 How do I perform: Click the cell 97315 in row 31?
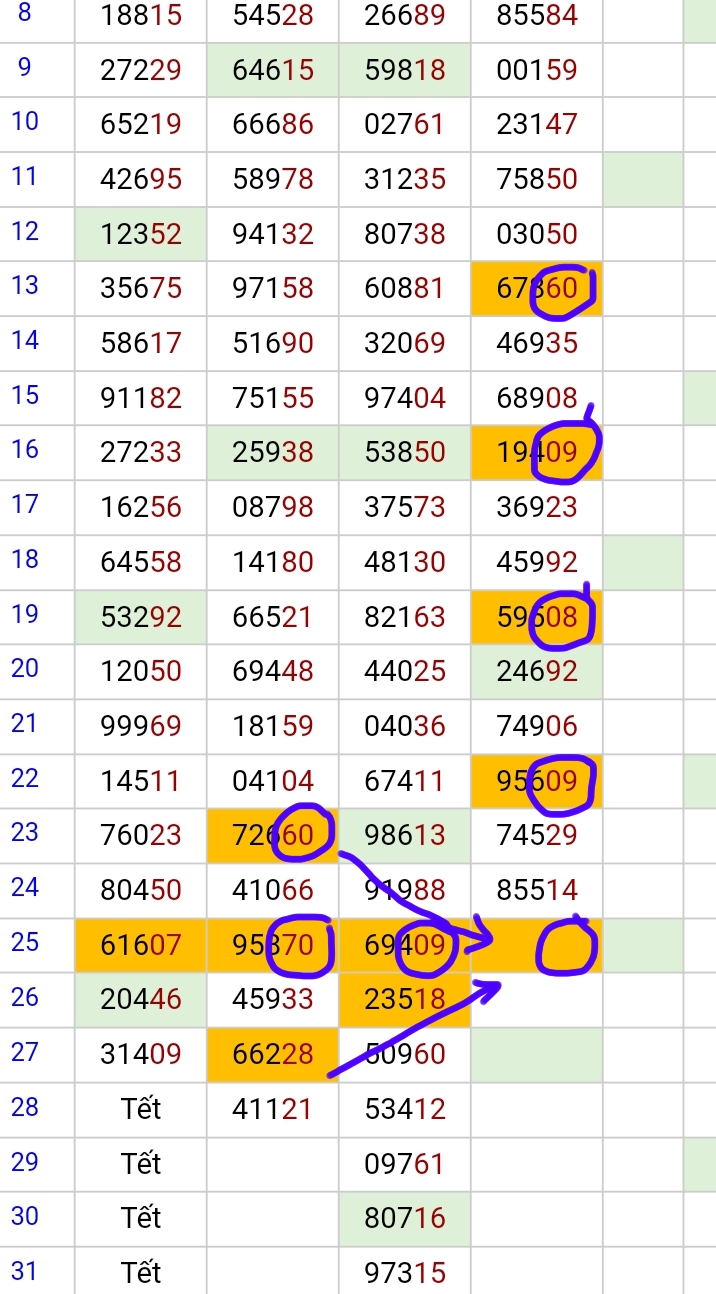point(405,1272)
